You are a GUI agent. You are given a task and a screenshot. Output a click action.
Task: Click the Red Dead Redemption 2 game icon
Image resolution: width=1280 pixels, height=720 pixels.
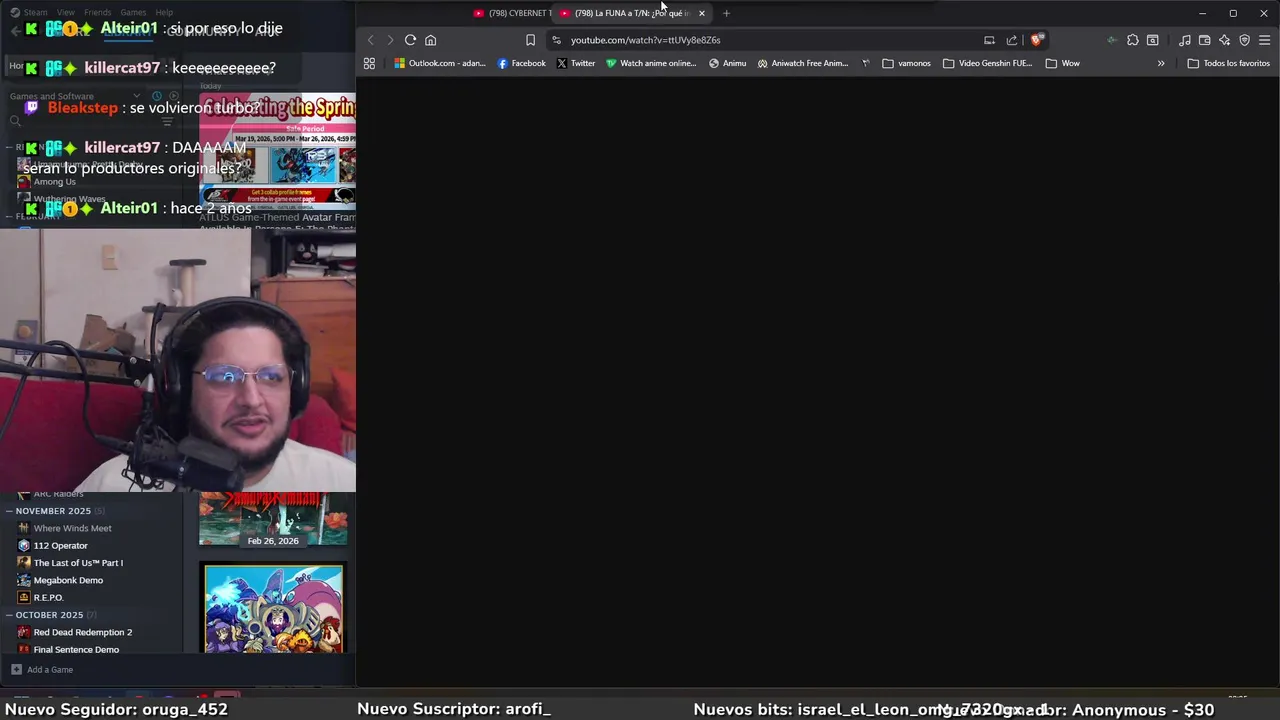(x=24, y=632)
